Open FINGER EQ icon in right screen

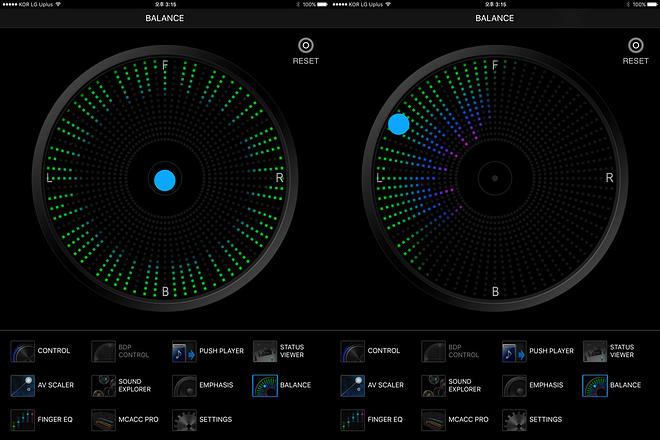coord(352,420)
